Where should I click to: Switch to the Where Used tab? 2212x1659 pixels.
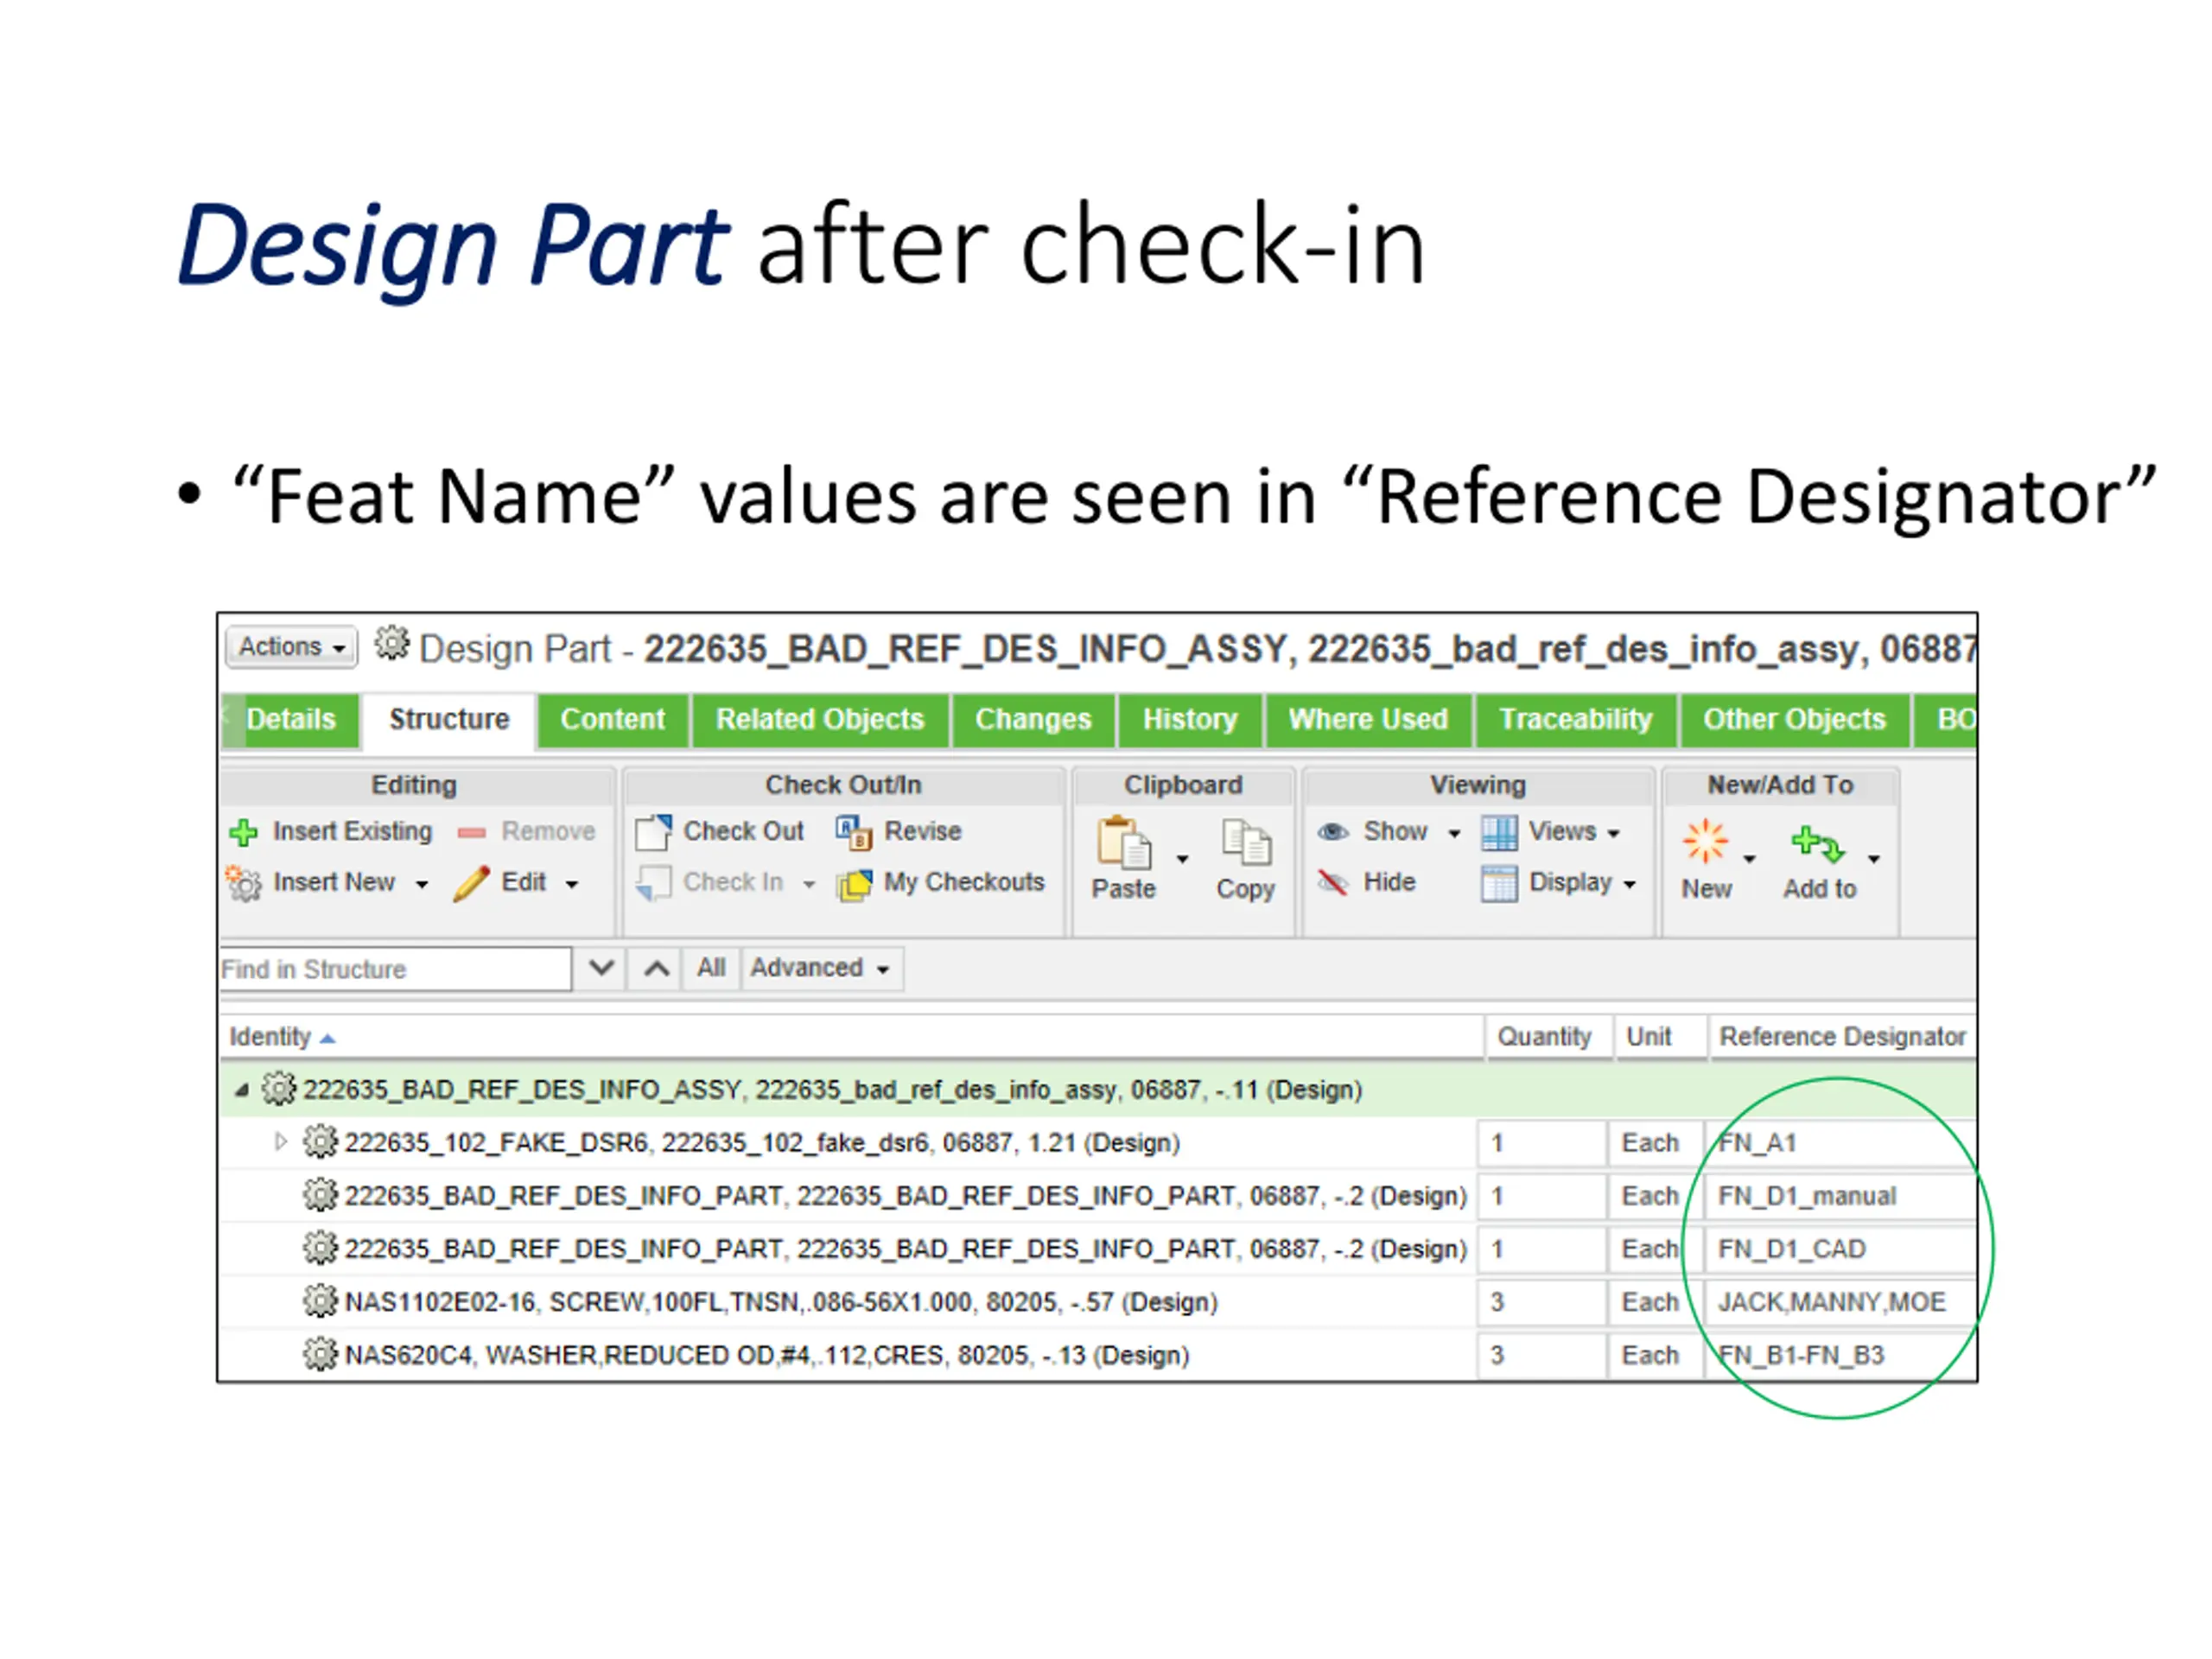(x=1368, y=719)
